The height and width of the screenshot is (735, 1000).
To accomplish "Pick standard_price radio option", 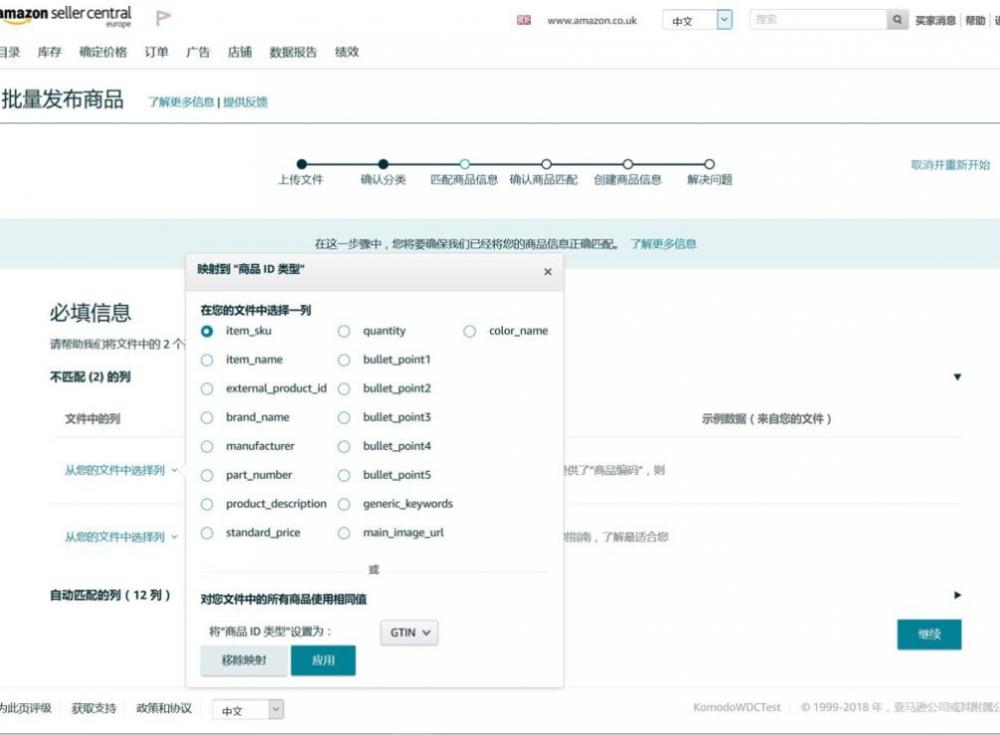I will [x=207, y=533].
